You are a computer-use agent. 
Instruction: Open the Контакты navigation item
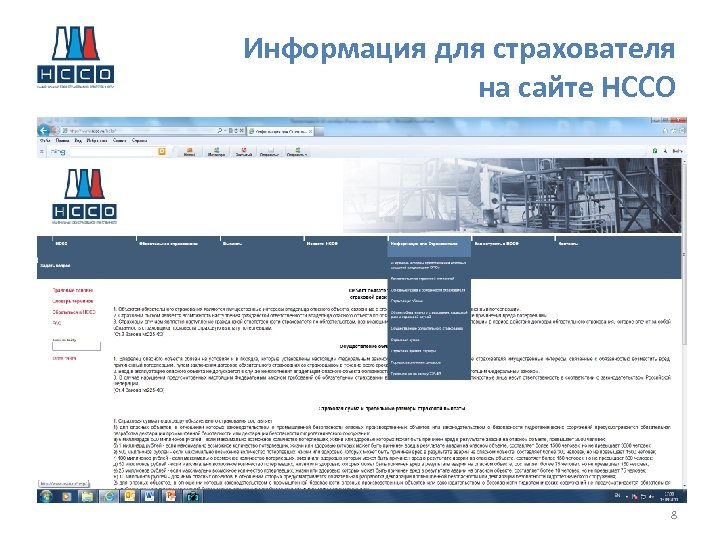coord(568,244)
